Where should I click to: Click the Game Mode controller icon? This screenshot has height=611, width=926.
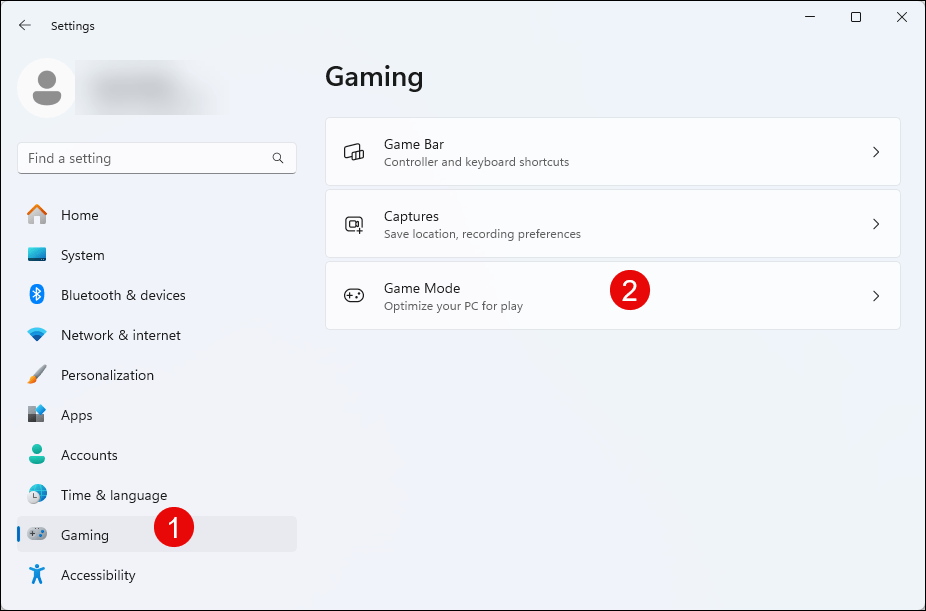click(354, 296)
